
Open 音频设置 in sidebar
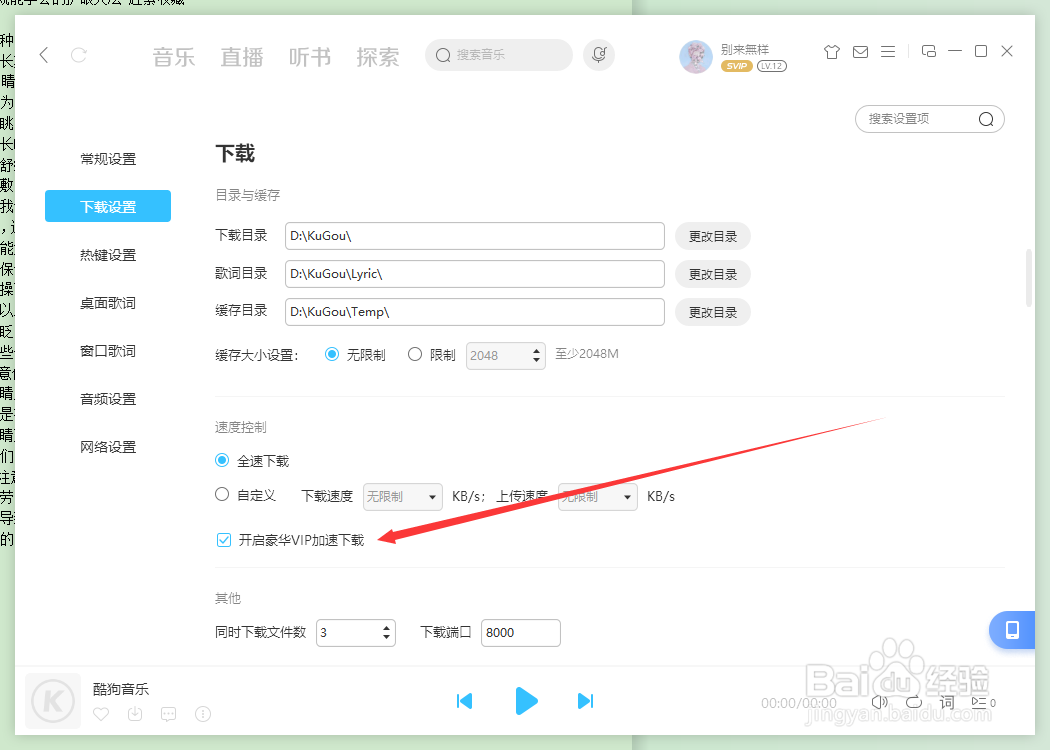[x=108, y=399]
